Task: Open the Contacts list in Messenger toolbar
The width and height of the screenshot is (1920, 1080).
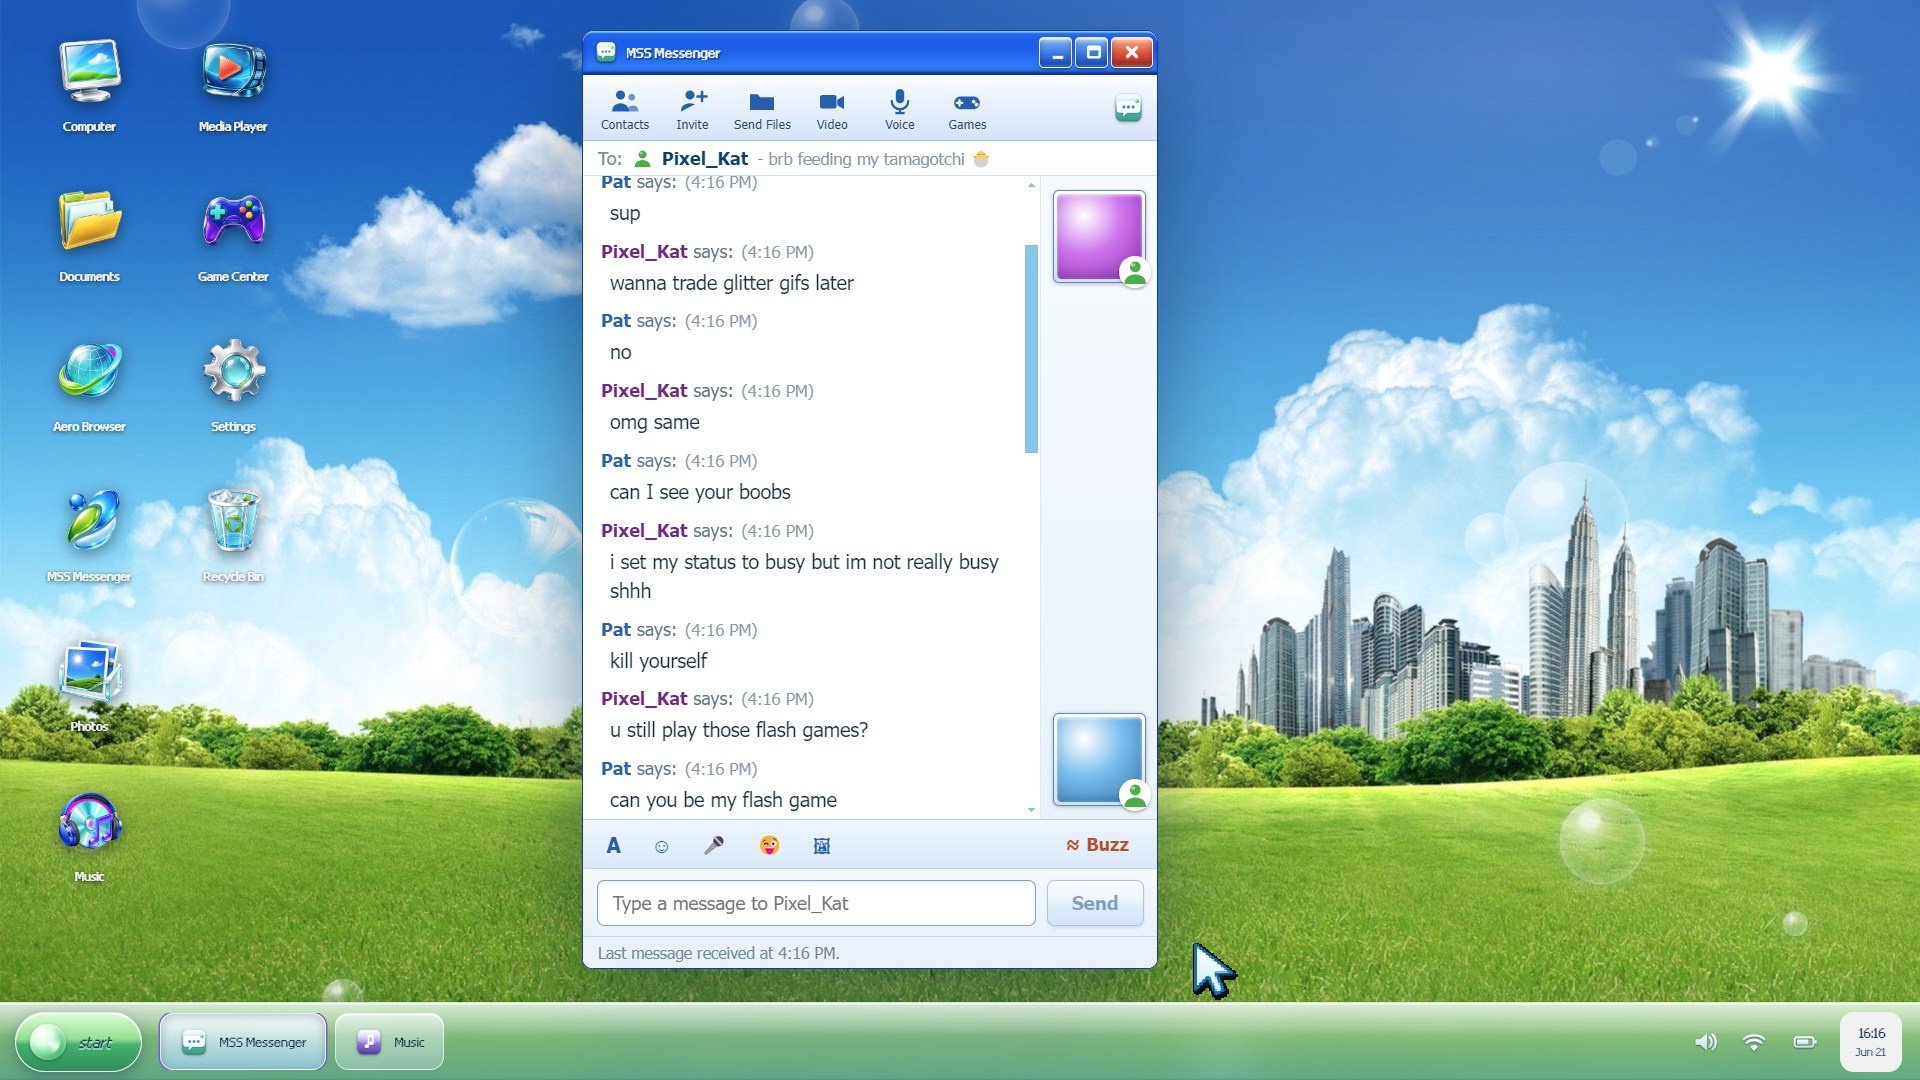Action: pos(625,110)
